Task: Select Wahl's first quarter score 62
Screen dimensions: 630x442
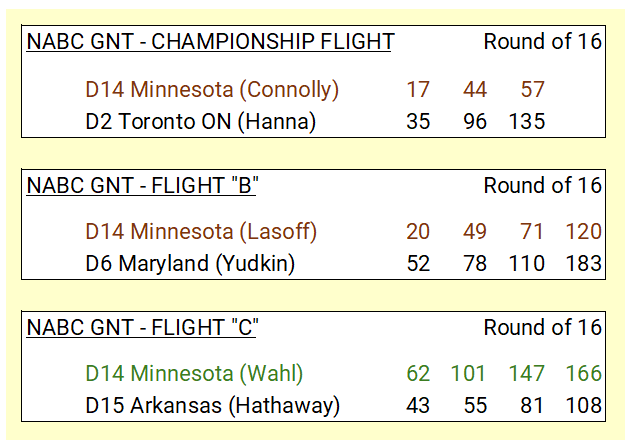Action: (x=418, y=374)
